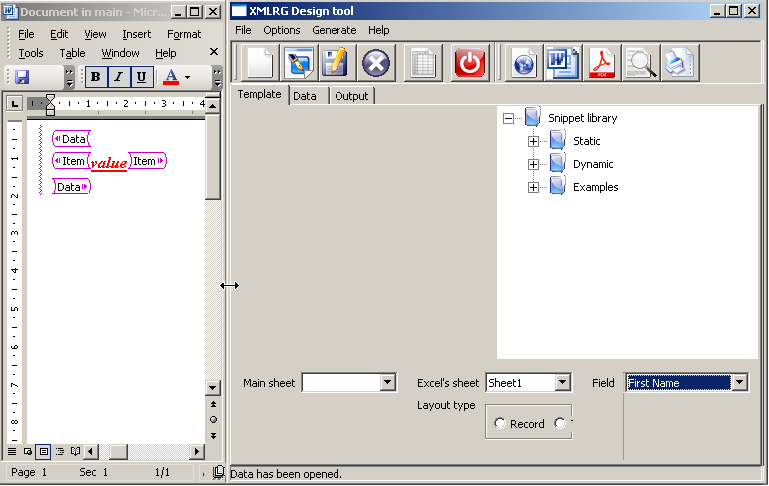Expand Word standard toolbar options chevron
The width and height of the screenshot is (769, 486).
69,77
